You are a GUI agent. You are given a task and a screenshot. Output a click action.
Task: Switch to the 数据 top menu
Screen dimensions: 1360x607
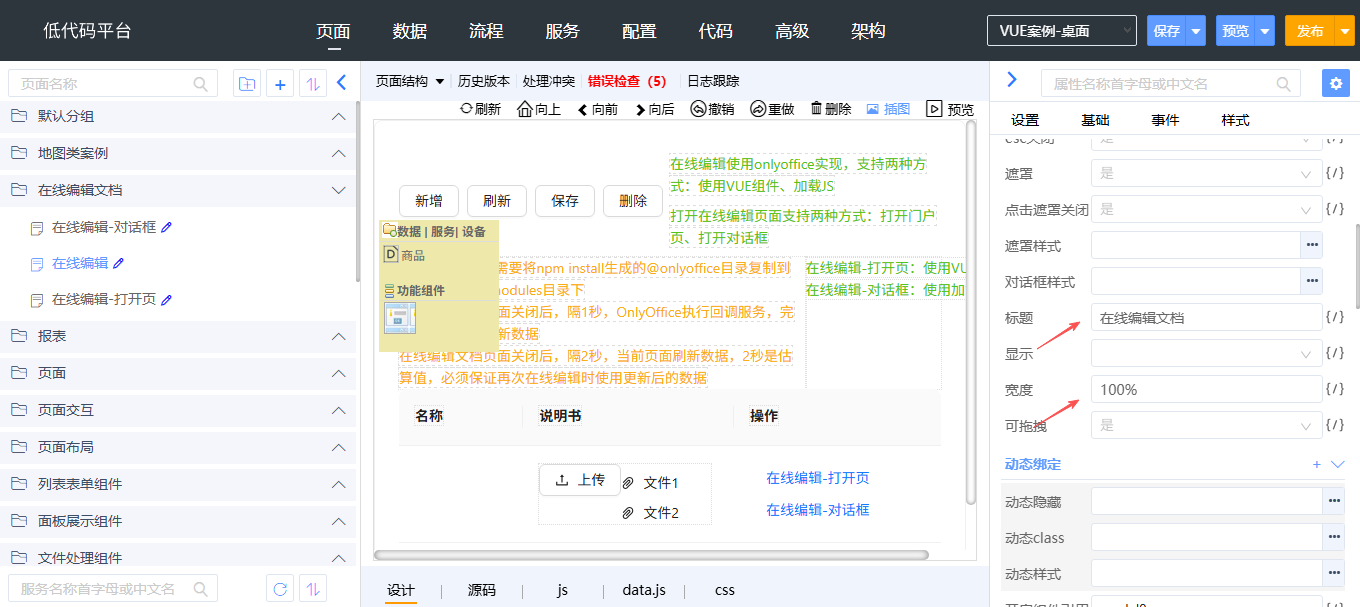(x=410, y=31)
